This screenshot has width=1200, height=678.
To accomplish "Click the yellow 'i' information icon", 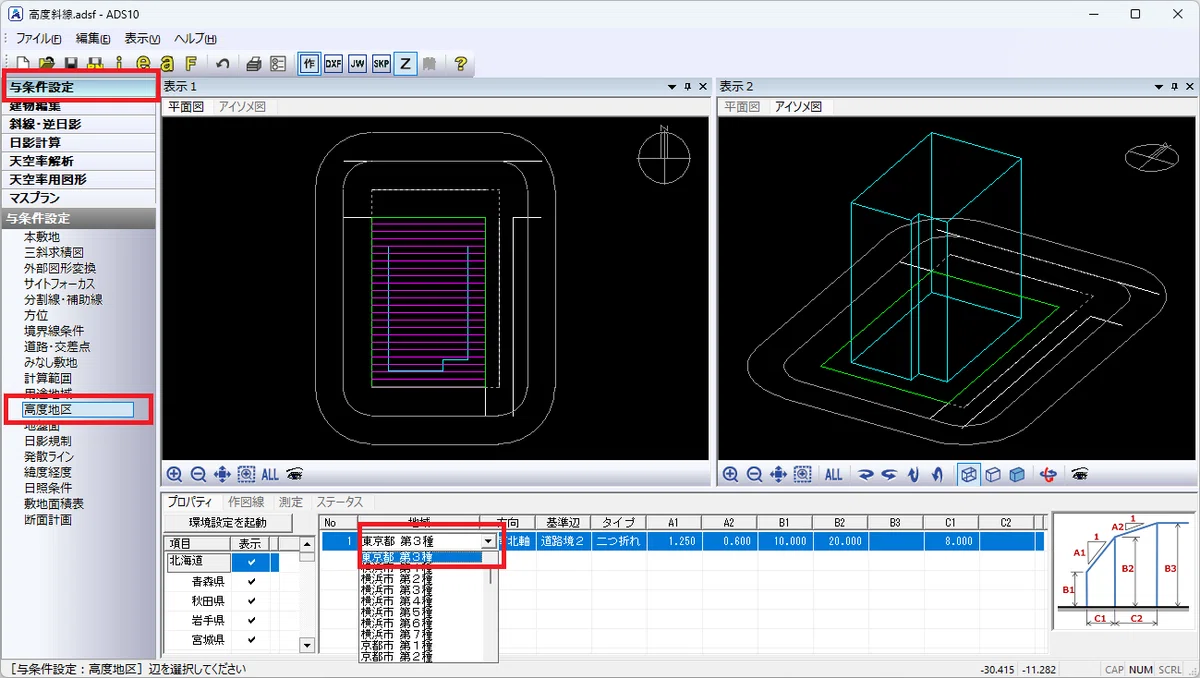I will (119, 63).
